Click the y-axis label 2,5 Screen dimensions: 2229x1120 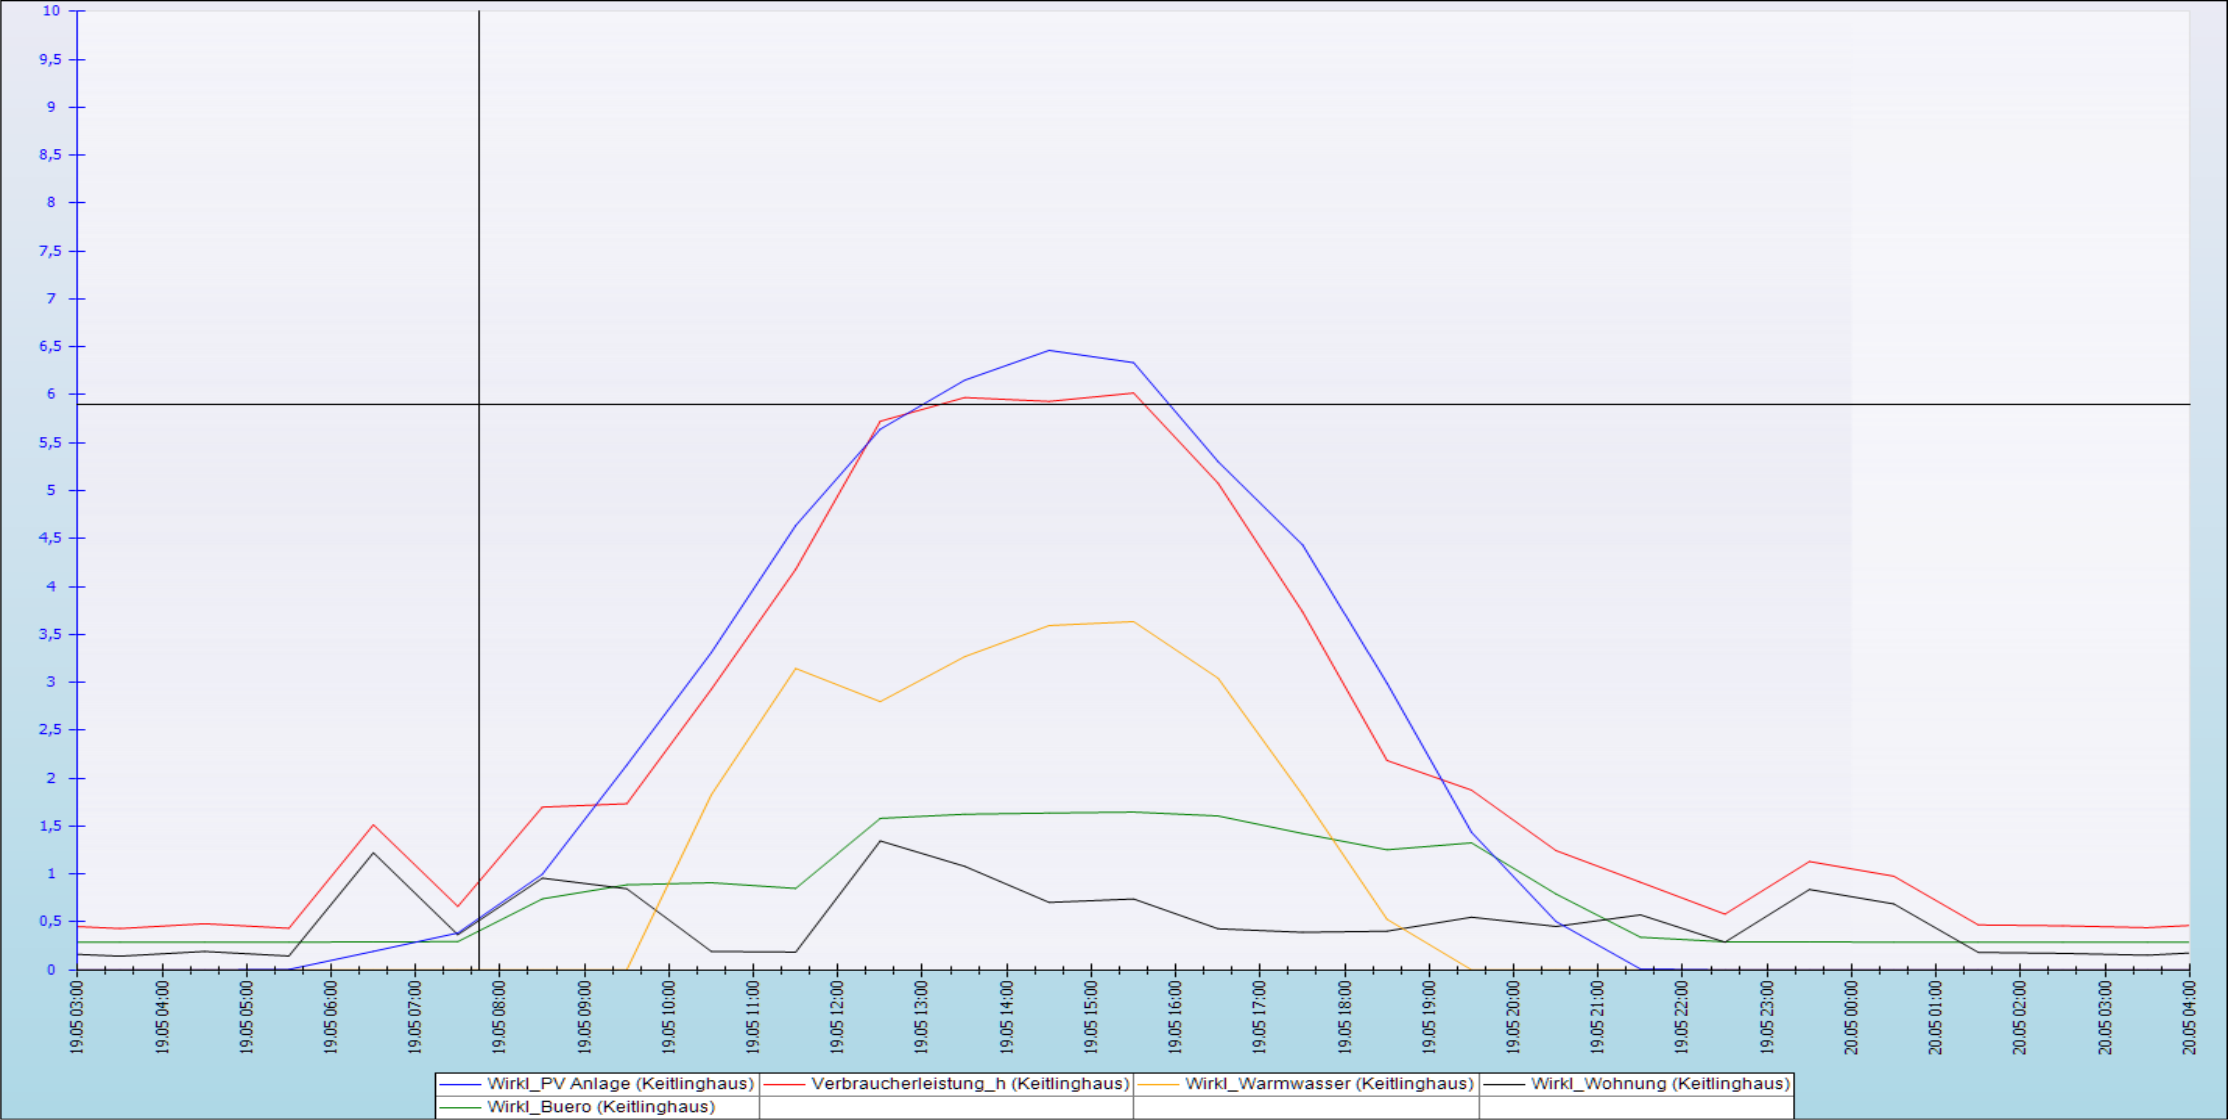tap(50, 730)
